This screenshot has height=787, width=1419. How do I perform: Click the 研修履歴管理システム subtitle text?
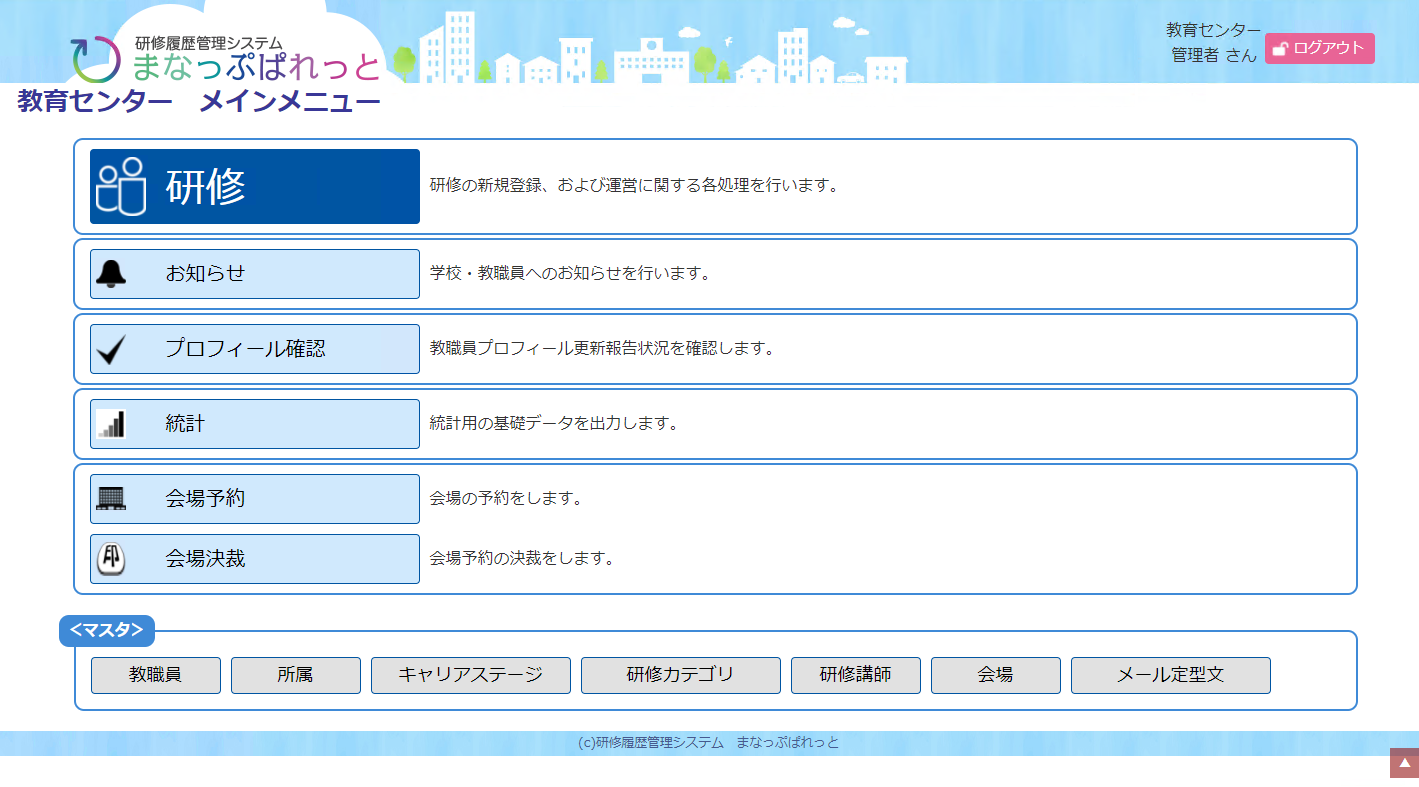coord(209,43)
